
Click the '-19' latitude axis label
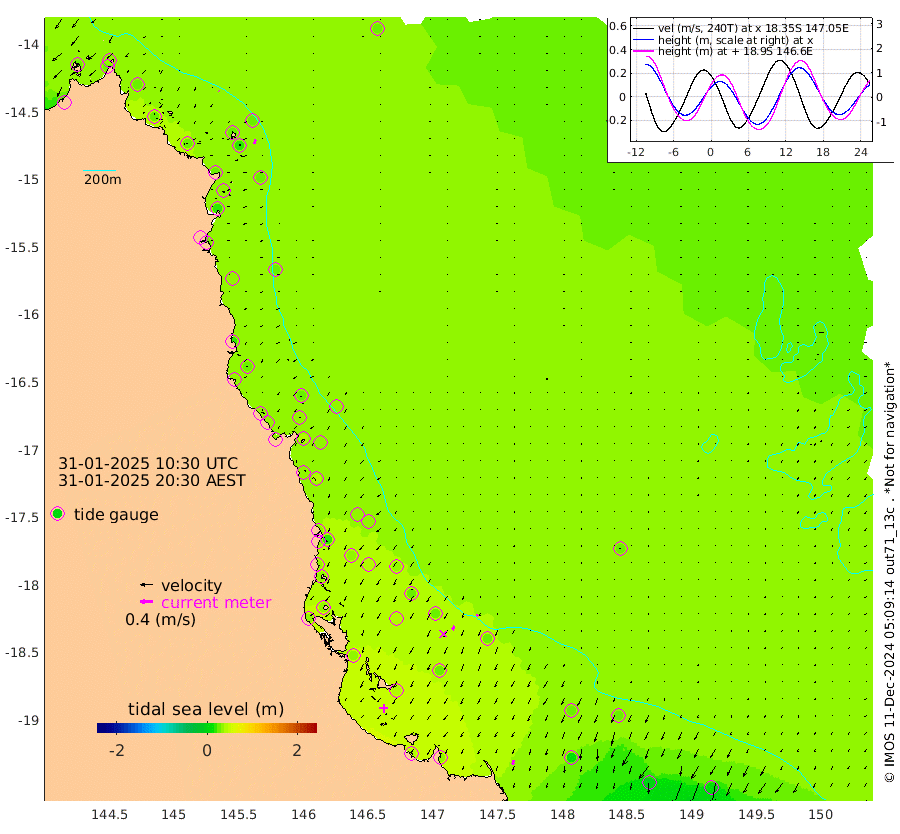tap(28, 720)
